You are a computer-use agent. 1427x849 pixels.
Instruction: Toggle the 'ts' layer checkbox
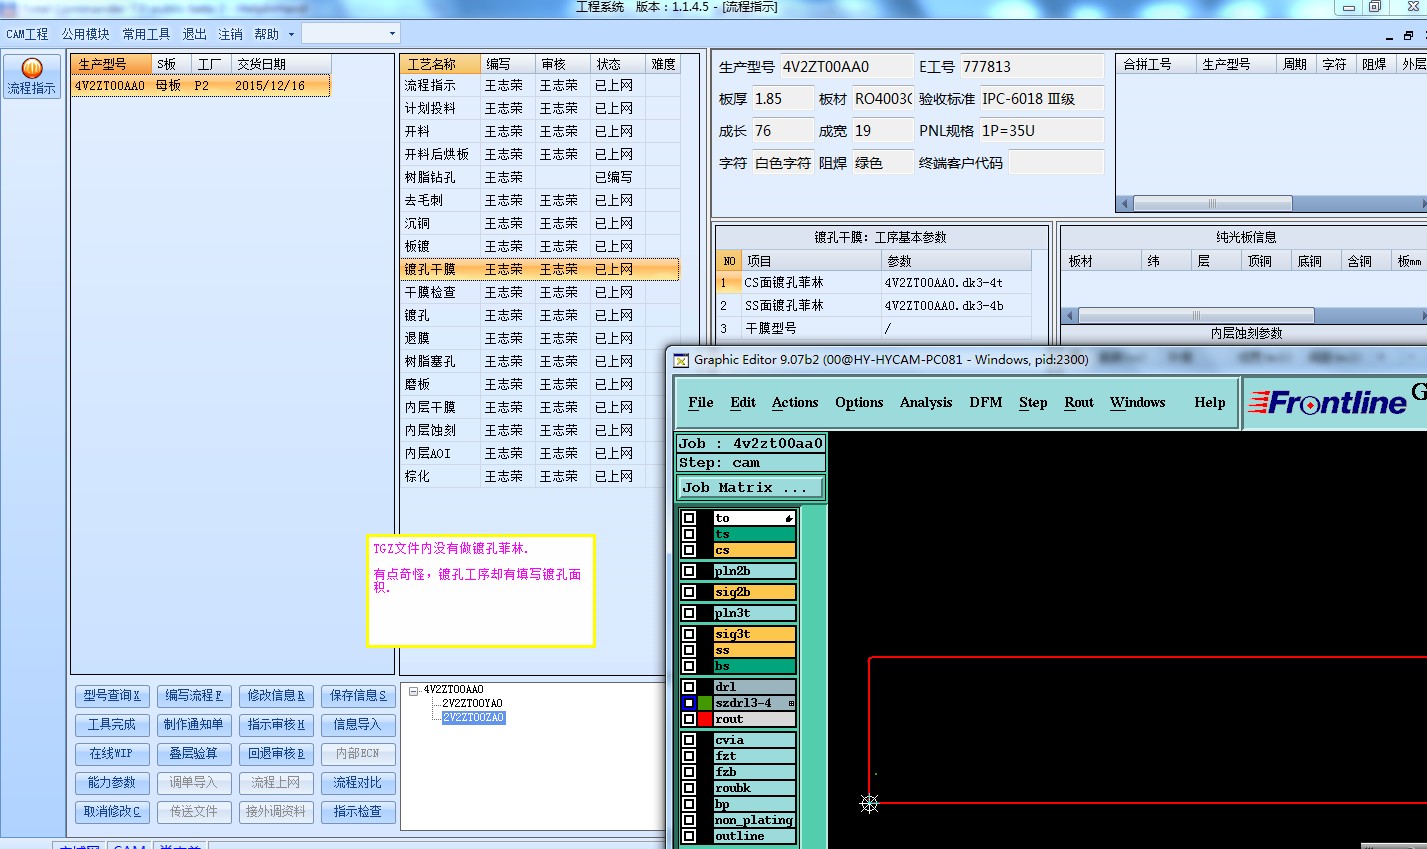tap(689, 534)
